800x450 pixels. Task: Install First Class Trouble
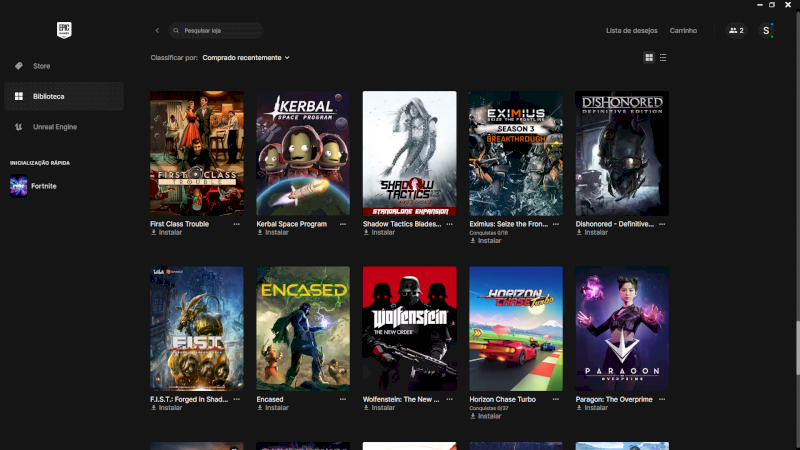click(x=166, y=233)
